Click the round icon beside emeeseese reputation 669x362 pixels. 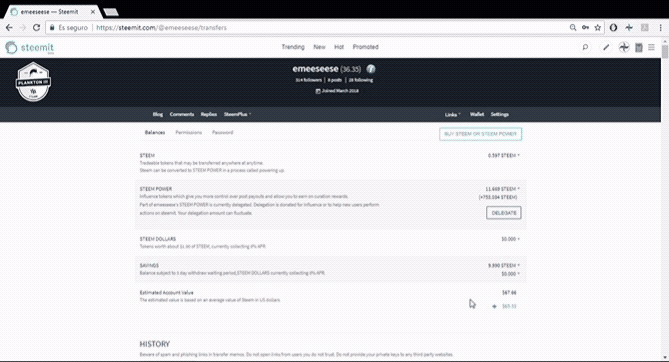371,69
